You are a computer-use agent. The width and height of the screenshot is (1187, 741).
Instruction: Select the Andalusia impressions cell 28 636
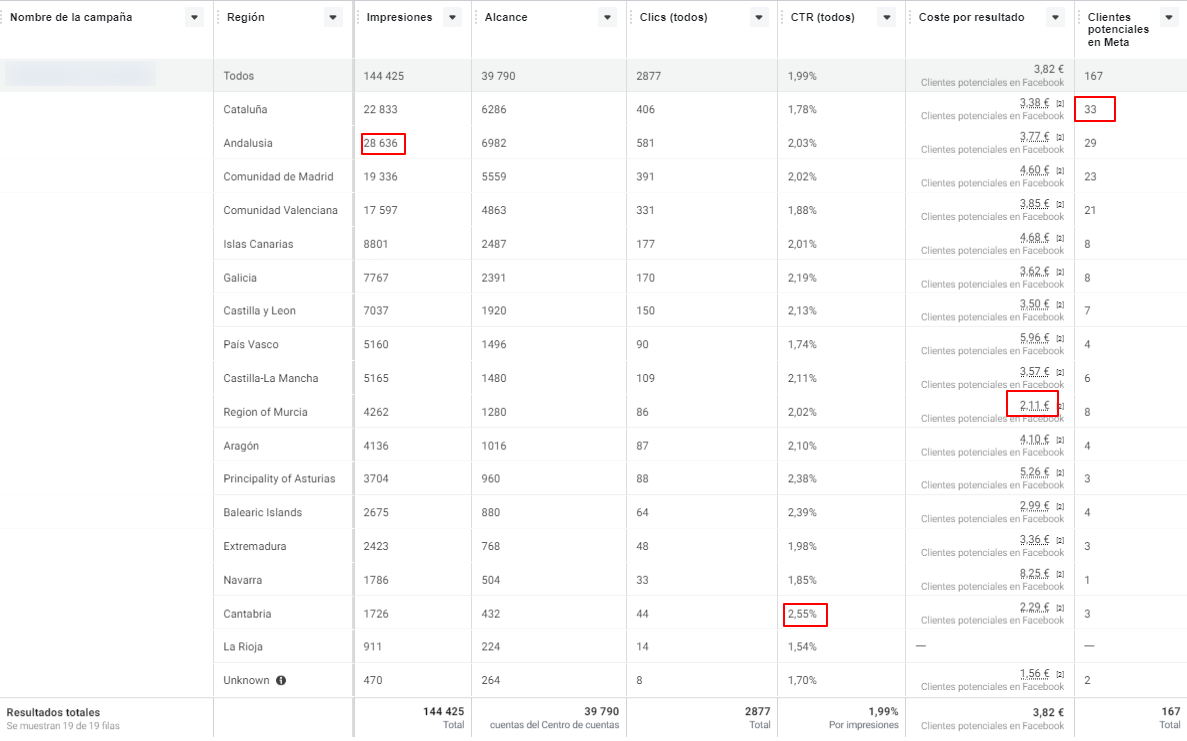coord(381,143)
